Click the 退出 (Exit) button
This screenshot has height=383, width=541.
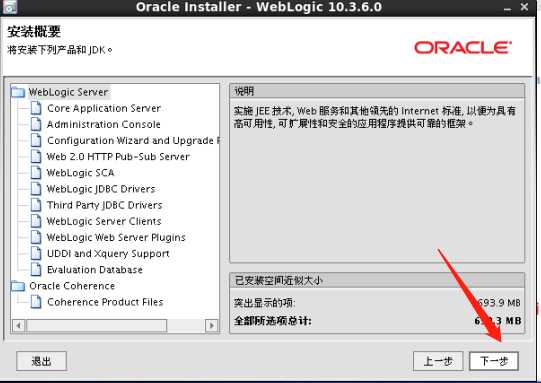(x=41, y=361)
